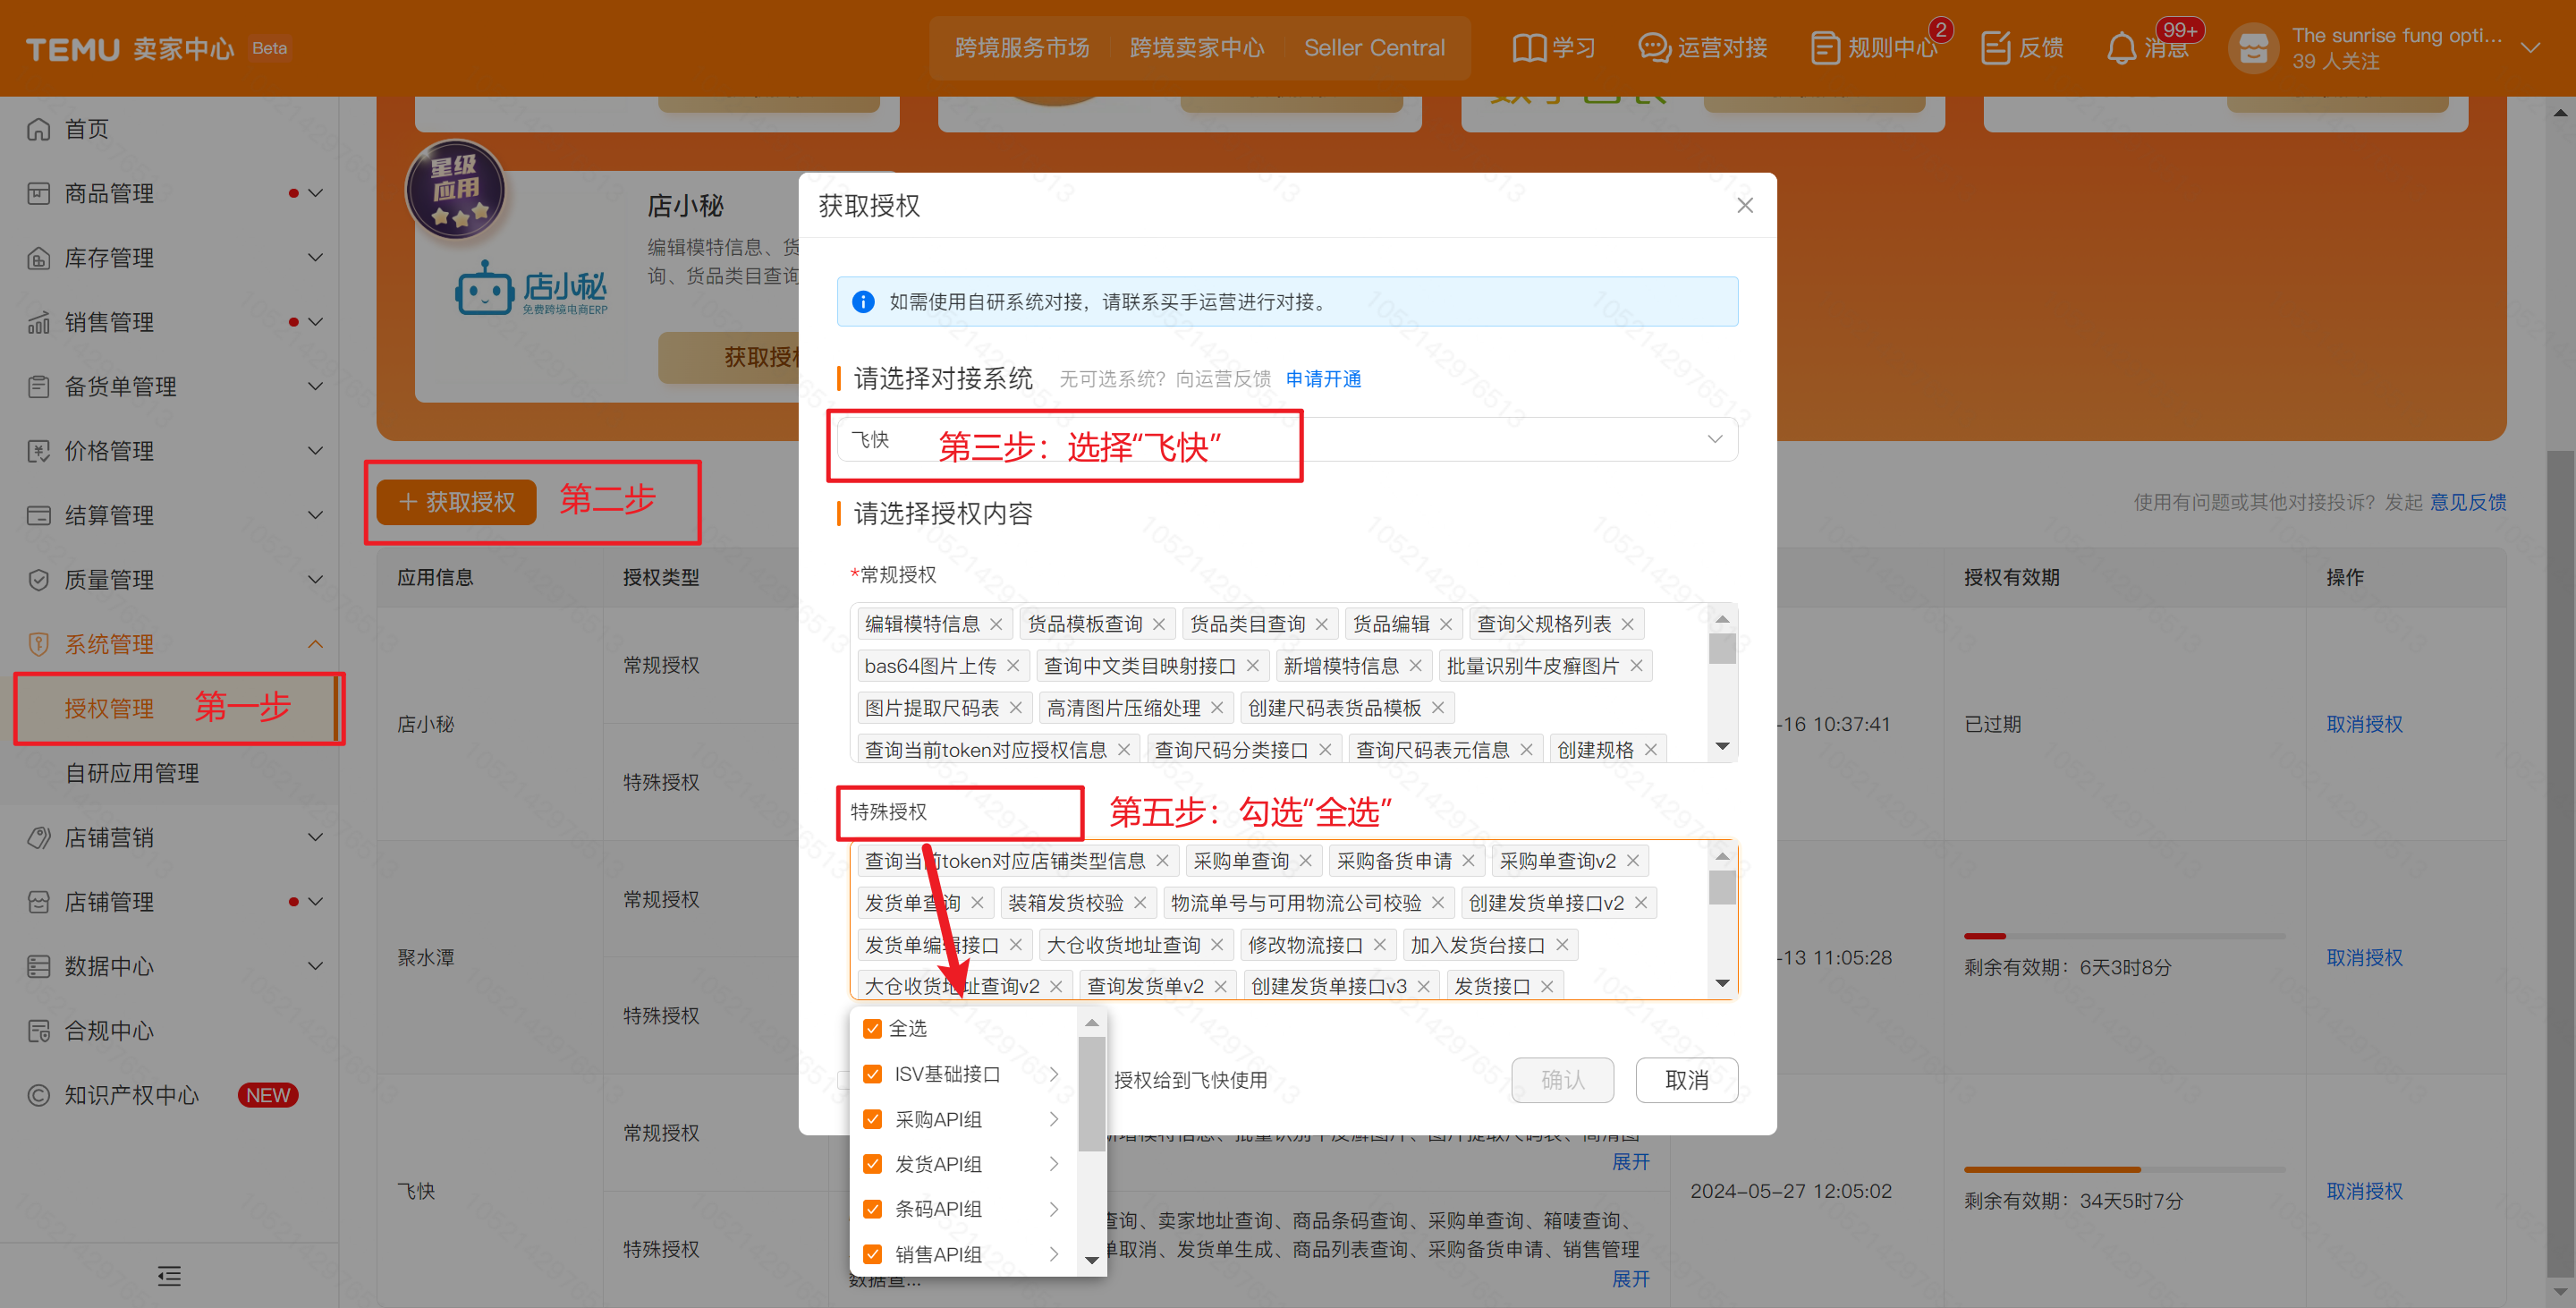
Task: Click the 运营对接 chat icon
Action: click(x=1654, y=48)
